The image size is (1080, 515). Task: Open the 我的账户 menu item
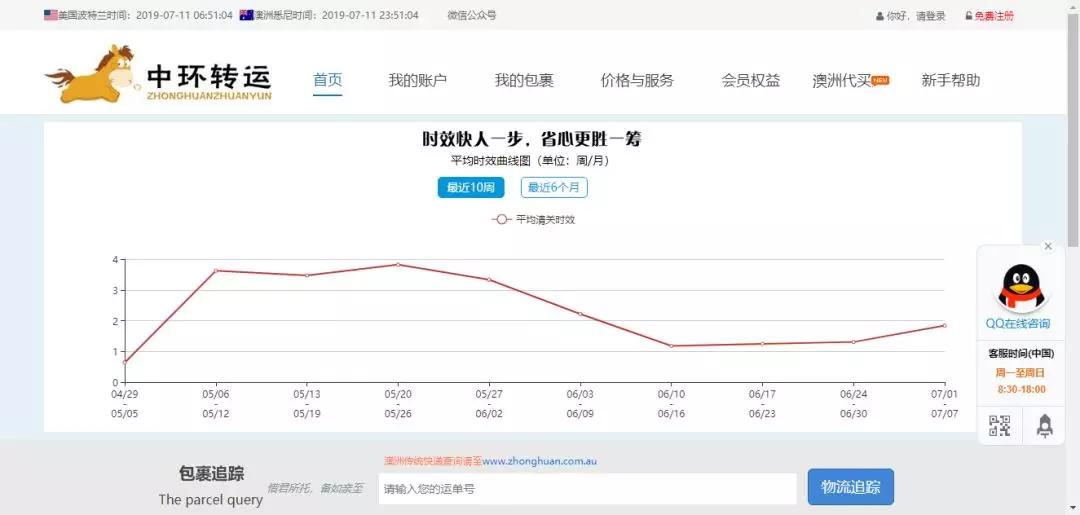(417, 80)
